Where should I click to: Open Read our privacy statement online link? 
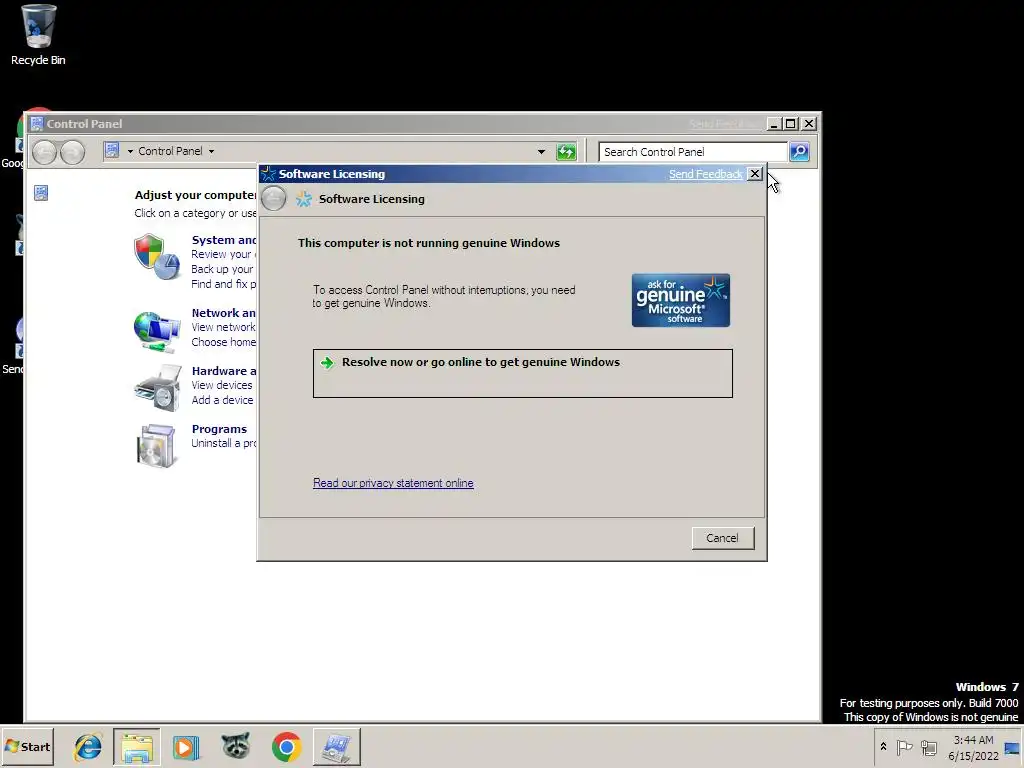click(x=393, y=483)
